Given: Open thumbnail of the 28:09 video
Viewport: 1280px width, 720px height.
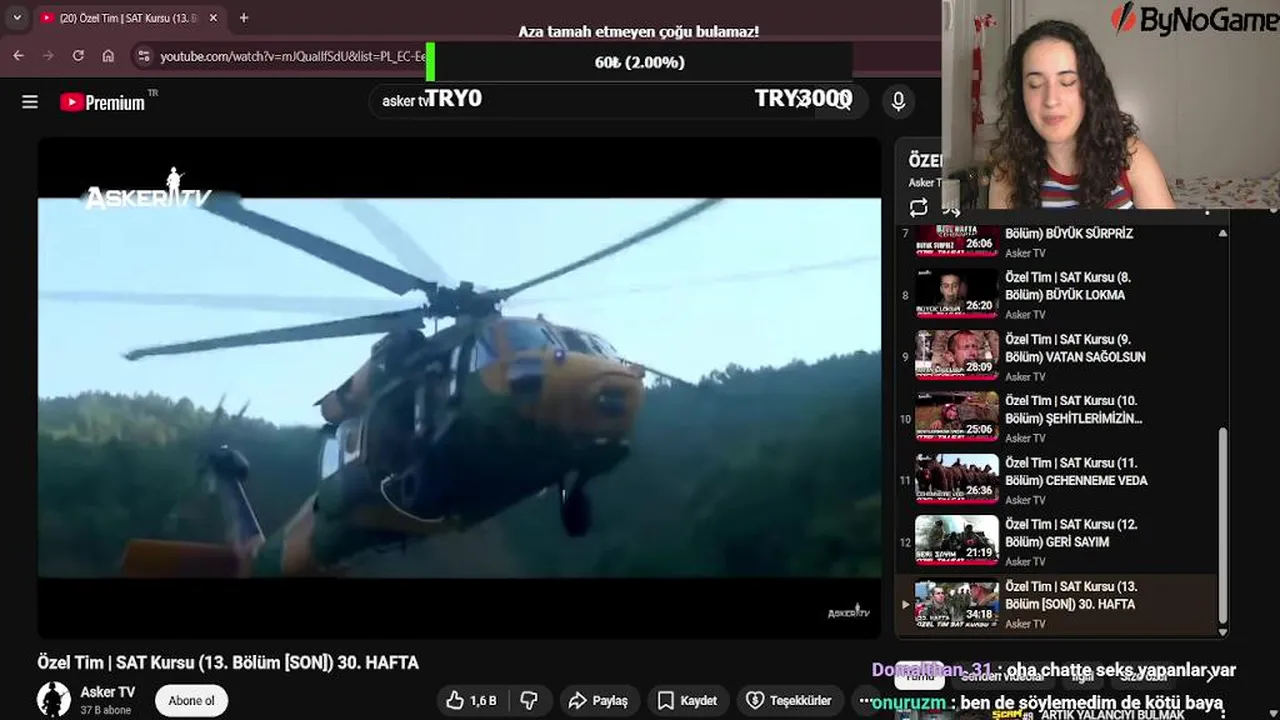Looking at the screenshot, I should [957, 354].
